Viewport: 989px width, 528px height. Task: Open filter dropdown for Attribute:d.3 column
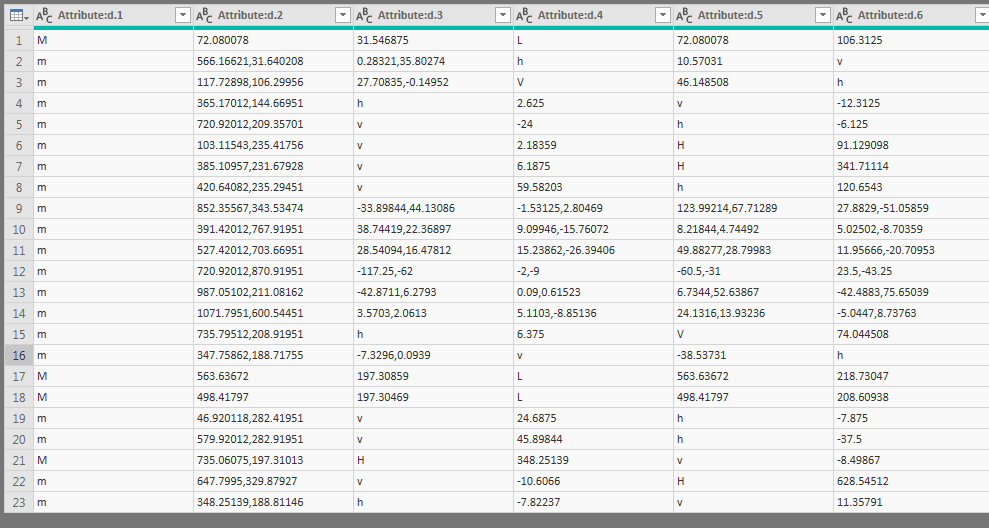[503, 16]
